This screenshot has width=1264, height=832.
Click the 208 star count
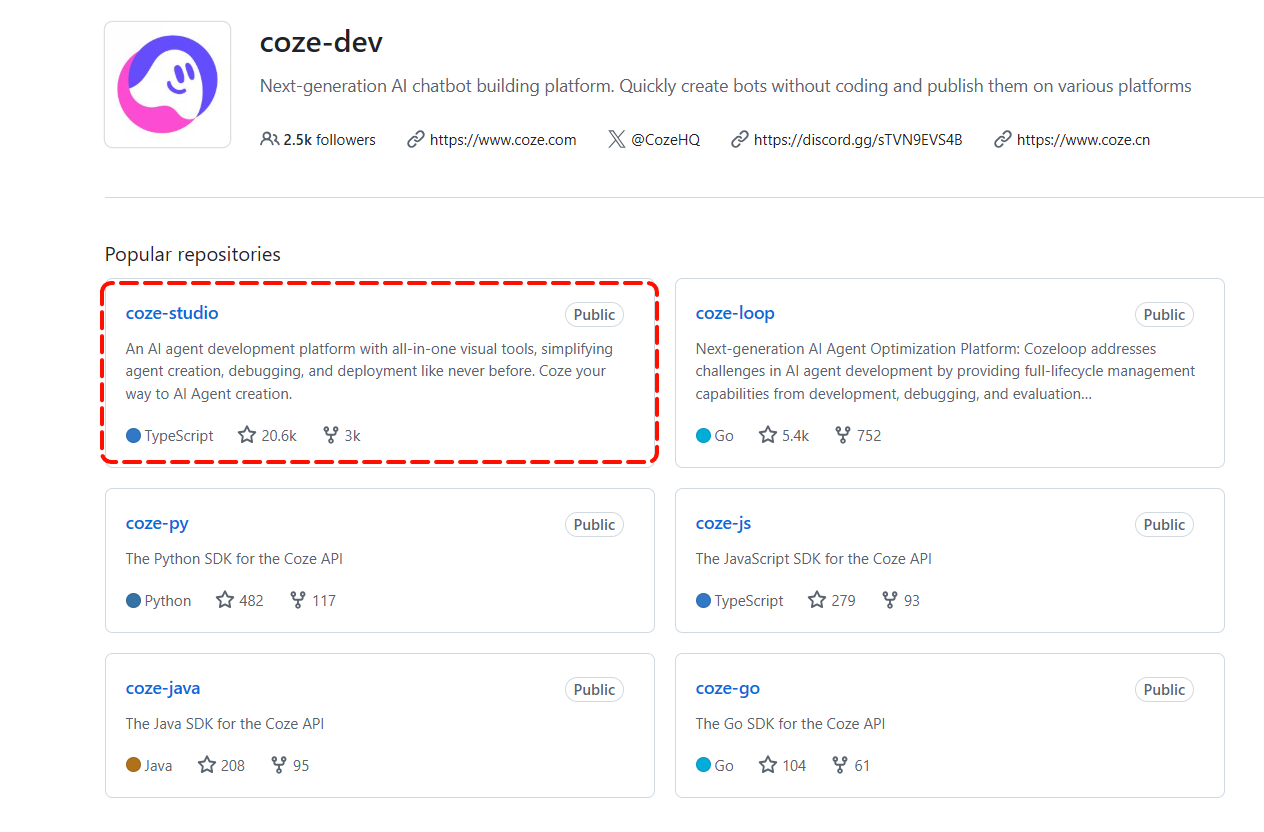[x=233, y=766]
